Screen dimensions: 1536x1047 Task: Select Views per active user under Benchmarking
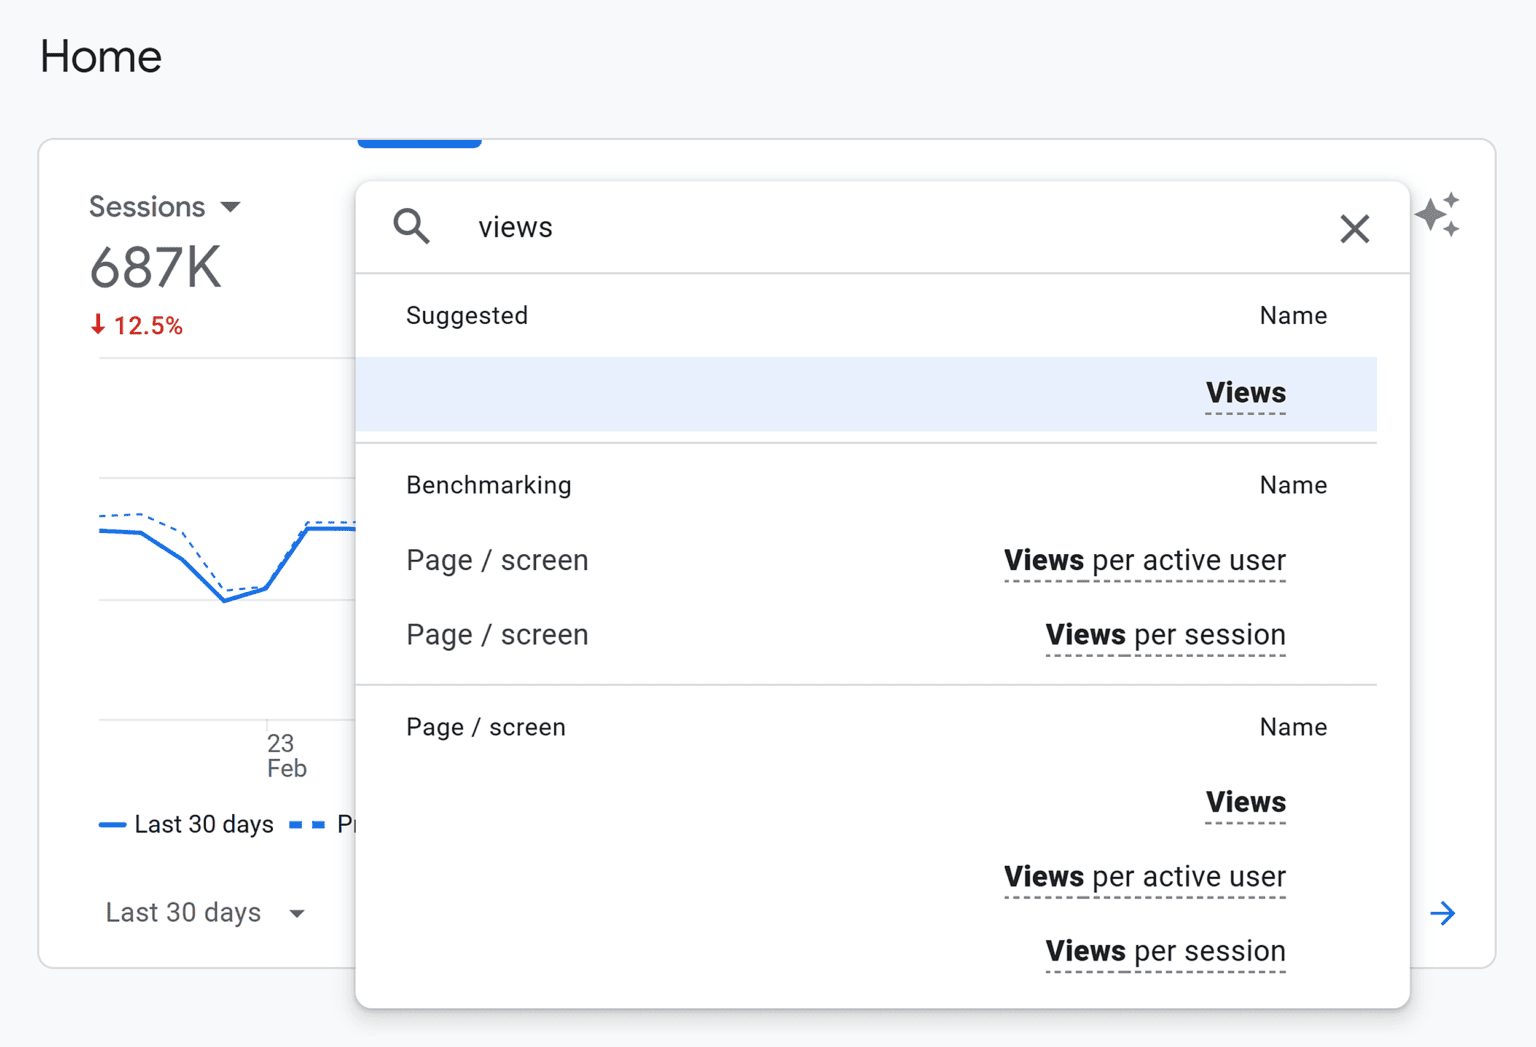[x=1143, y=560]
